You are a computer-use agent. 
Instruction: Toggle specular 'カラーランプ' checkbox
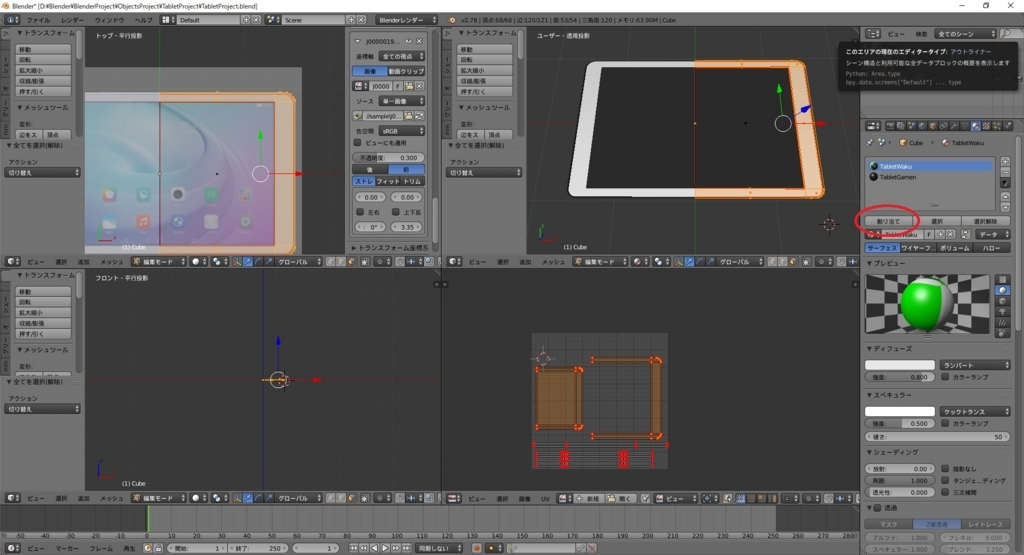945,423
